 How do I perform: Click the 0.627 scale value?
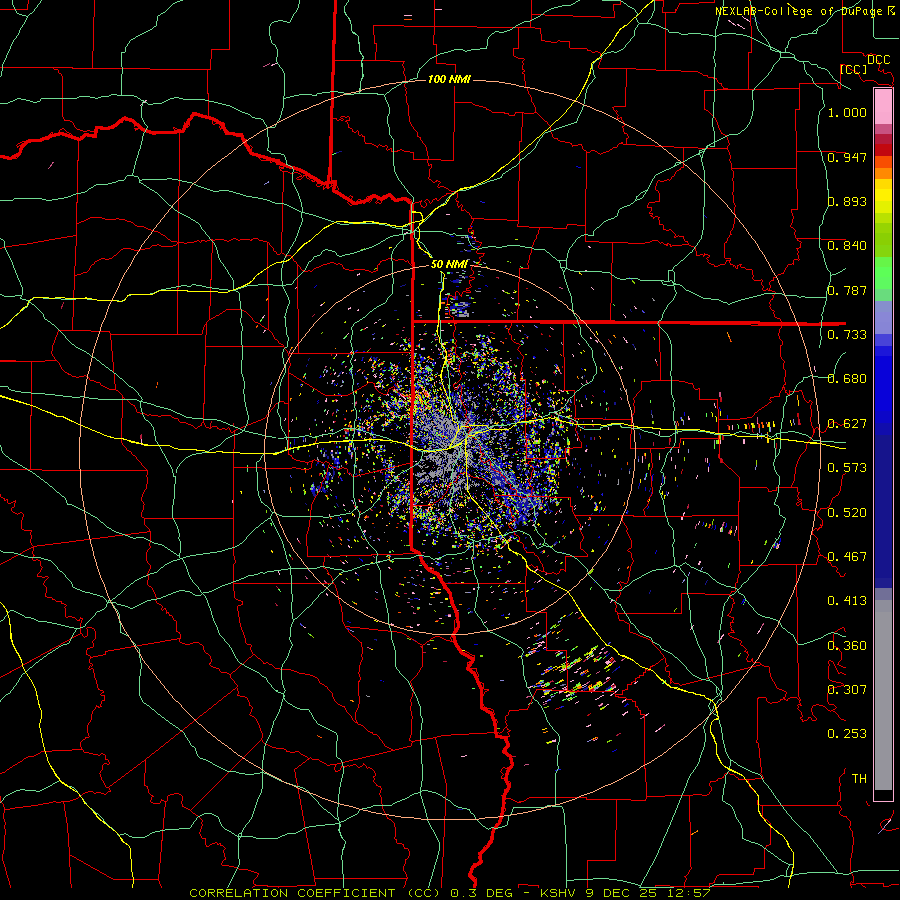click(847, 424)
